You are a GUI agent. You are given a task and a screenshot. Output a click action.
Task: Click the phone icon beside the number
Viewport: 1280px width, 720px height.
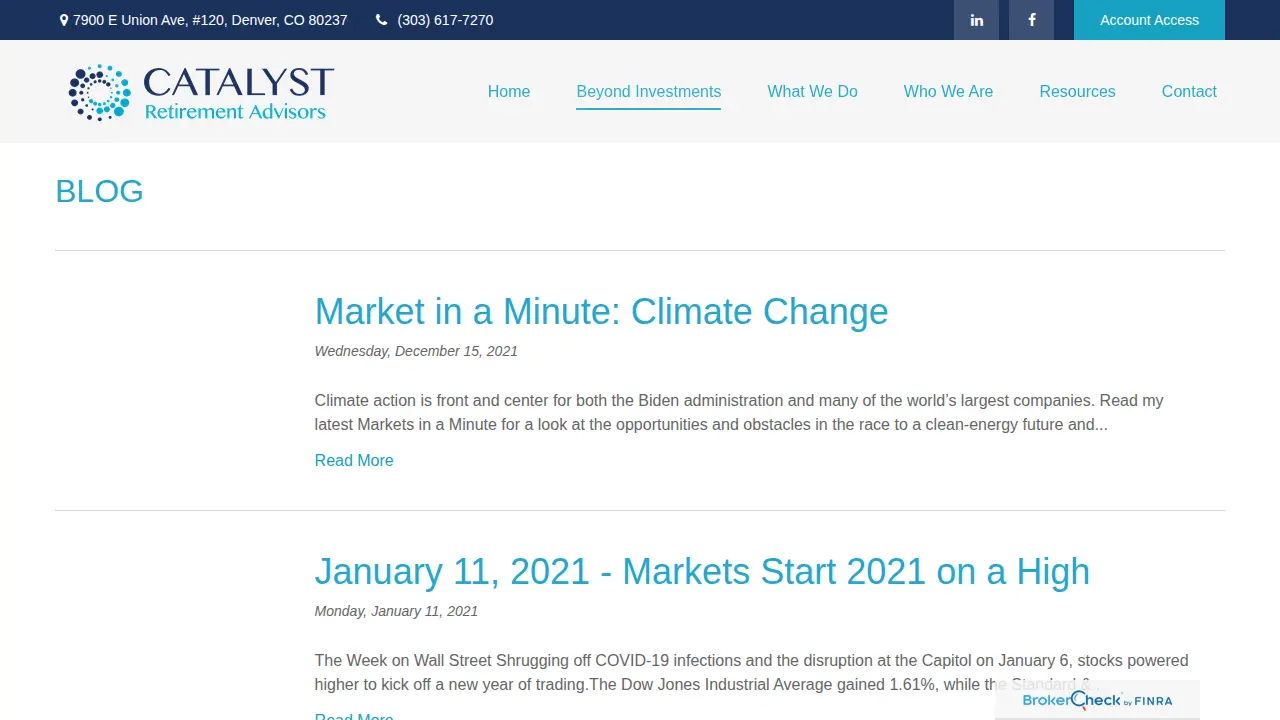coord(381,20)
